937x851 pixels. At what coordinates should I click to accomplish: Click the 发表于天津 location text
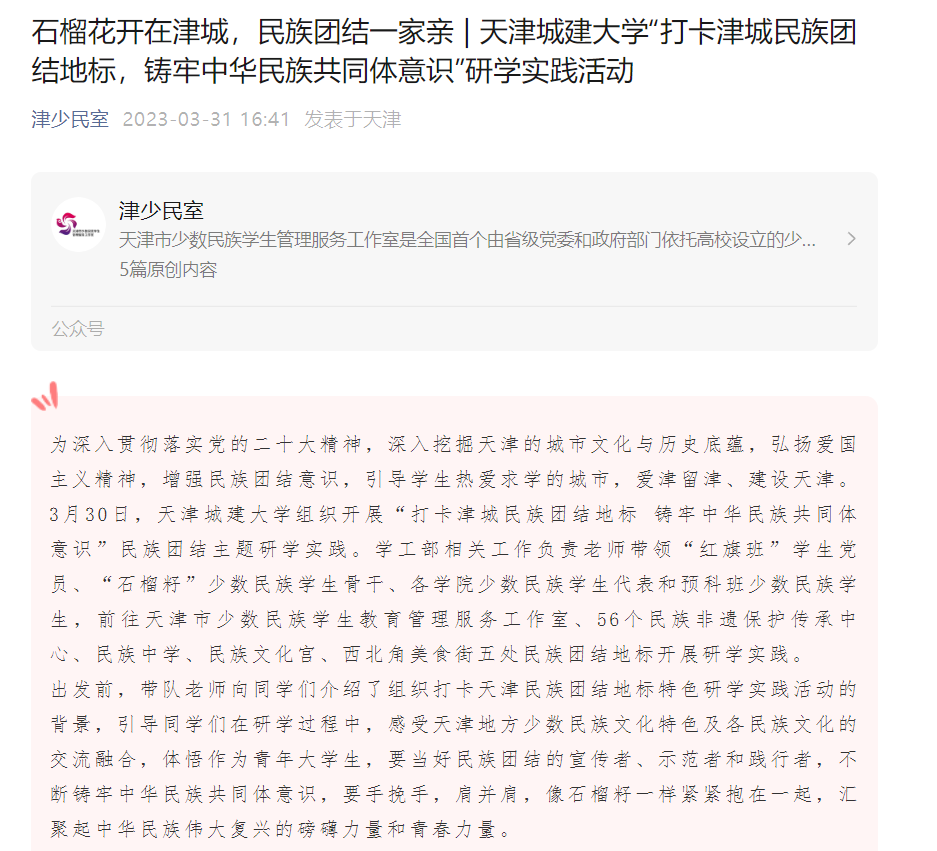[353, 120]
